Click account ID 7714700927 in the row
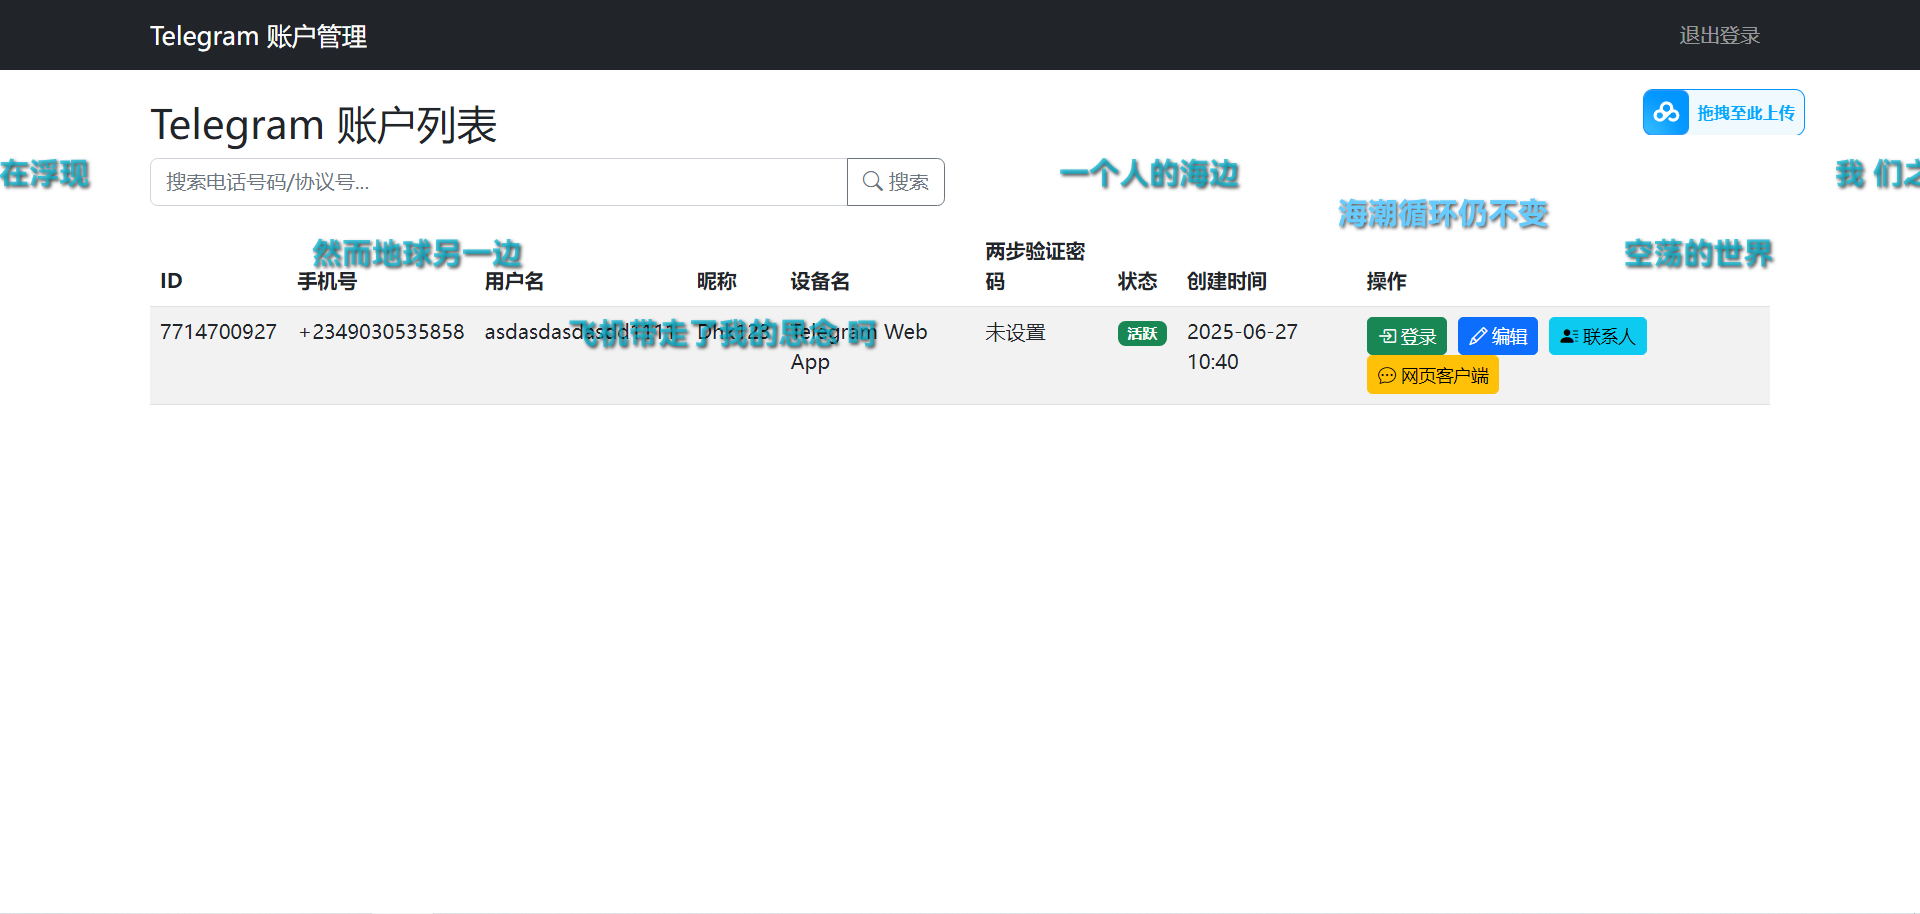1920x914 pixels. click(218, 332)
